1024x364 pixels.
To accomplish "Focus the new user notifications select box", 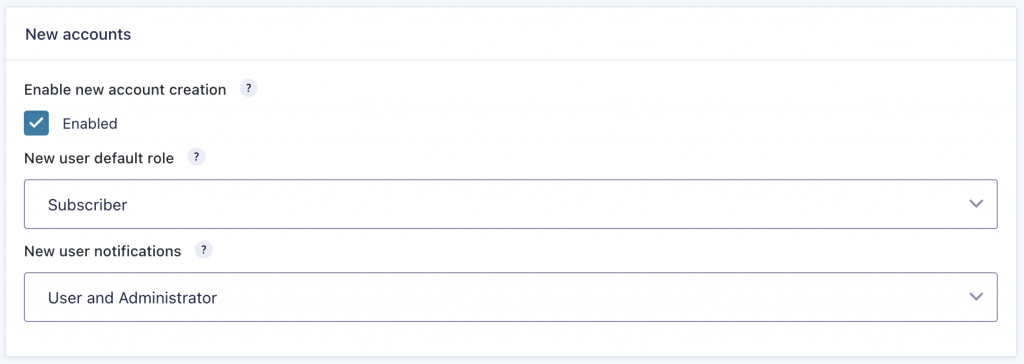I will click(x=511, y=297).
